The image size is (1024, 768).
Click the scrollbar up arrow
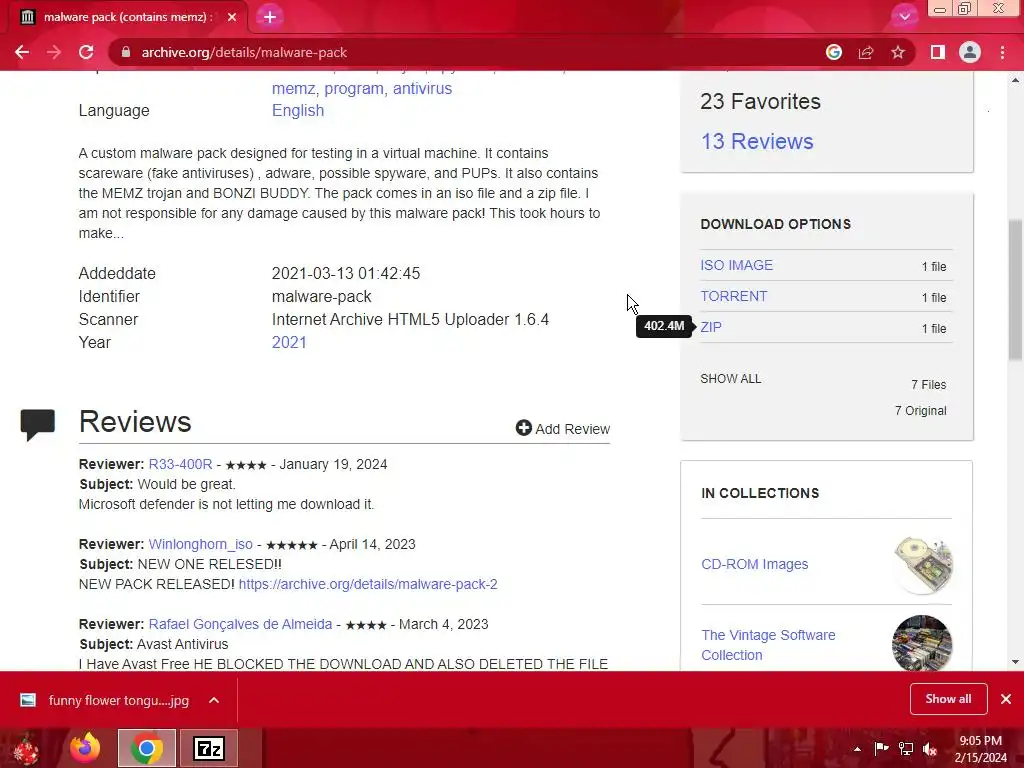click(1015, 80)
